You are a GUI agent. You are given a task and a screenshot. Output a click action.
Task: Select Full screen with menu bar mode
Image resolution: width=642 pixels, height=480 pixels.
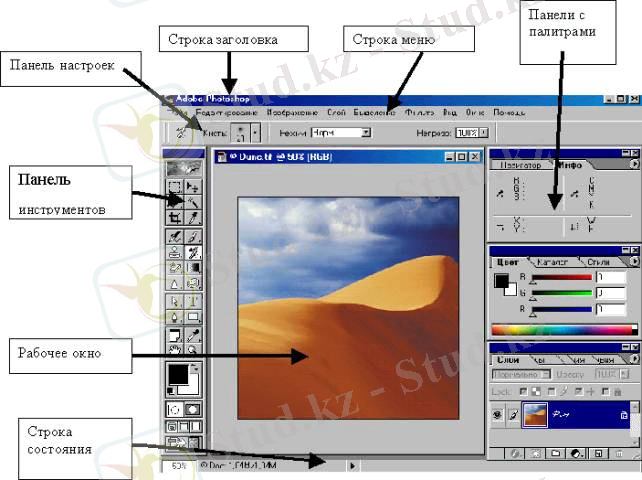[184, 427]
